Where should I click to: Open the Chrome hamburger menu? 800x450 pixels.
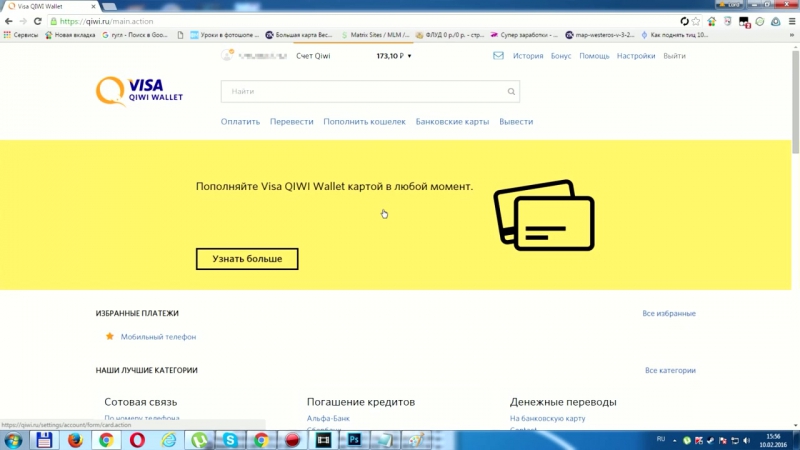tap(792, 21)
